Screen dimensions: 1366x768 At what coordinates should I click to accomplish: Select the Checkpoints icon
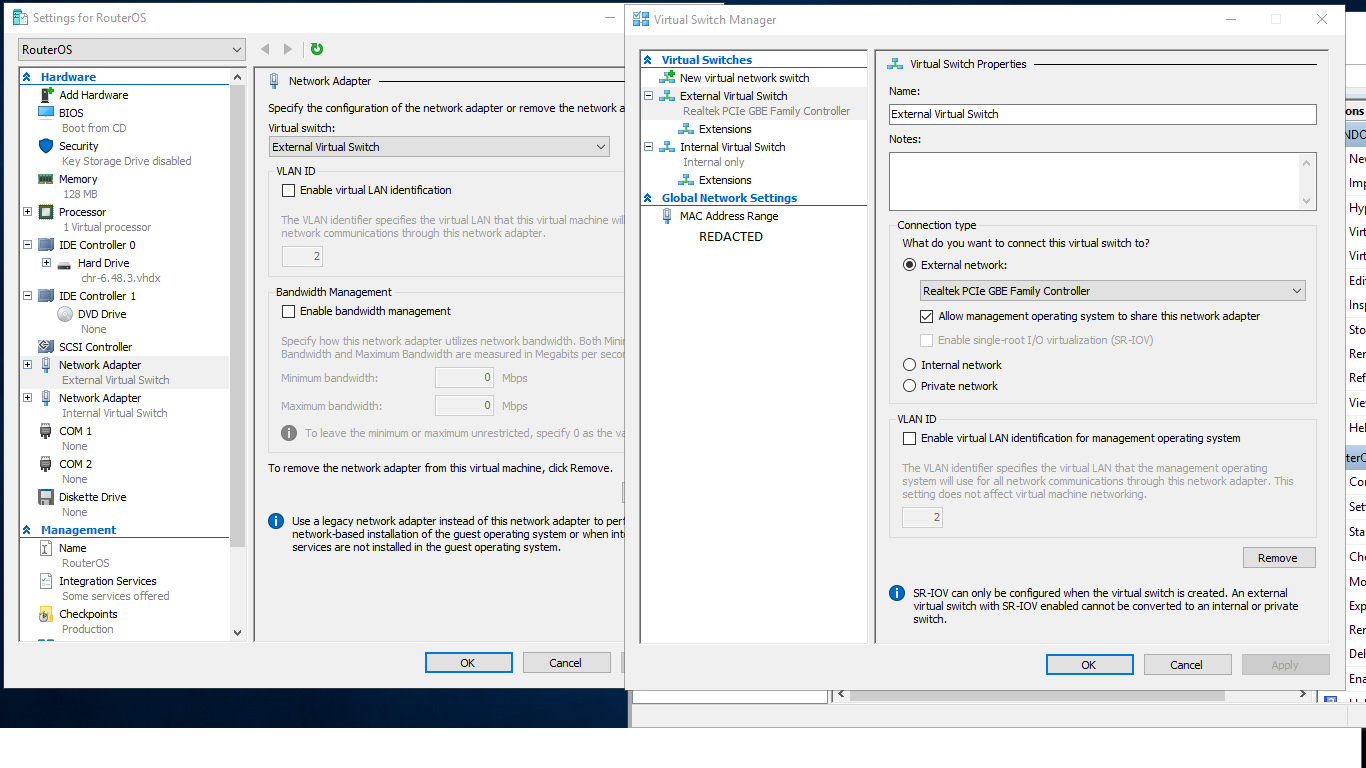point(45,614)
